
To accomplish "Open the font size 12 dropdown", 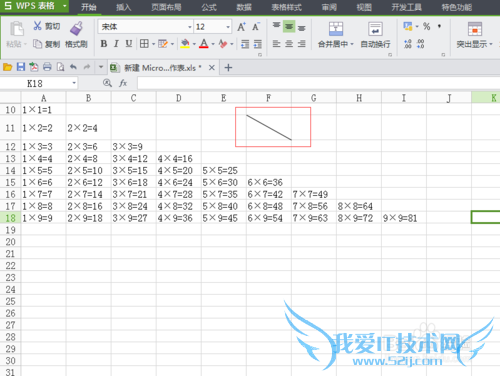I will coord(228,27).
